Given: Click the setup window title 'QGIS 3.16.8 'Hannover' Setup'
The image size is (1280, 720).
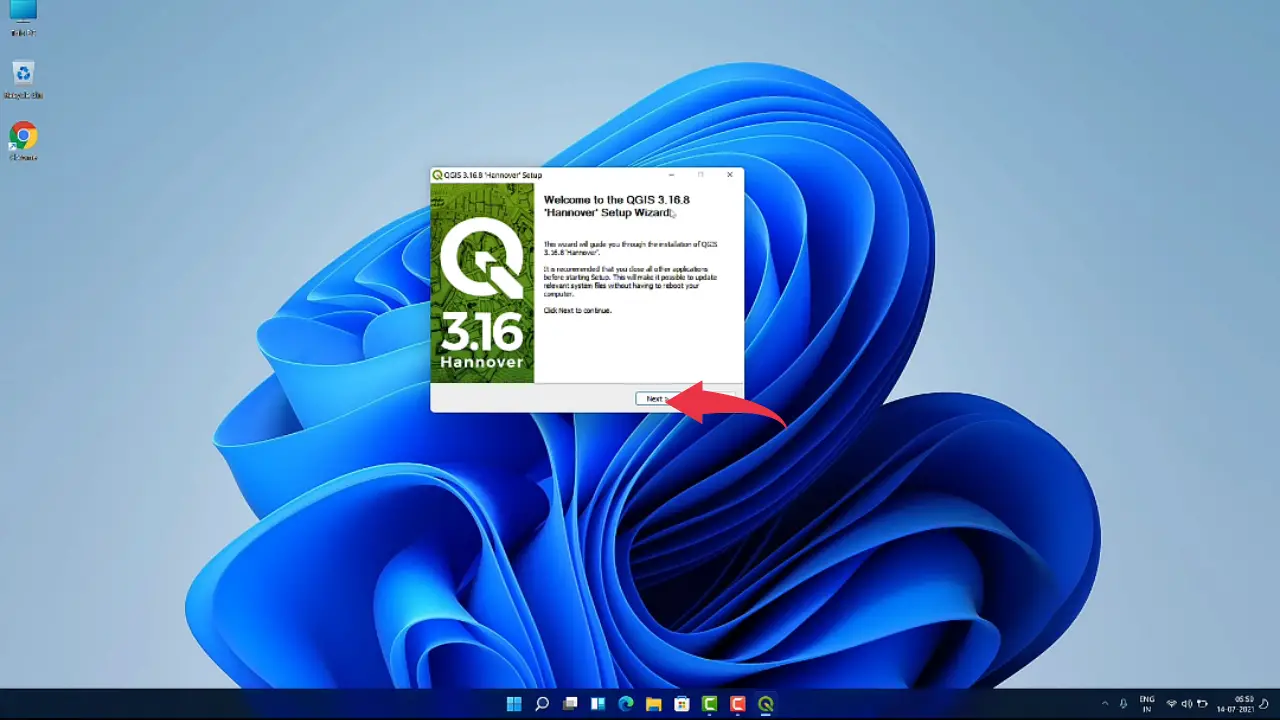Looking at the screenshot, I should point(493,175).
